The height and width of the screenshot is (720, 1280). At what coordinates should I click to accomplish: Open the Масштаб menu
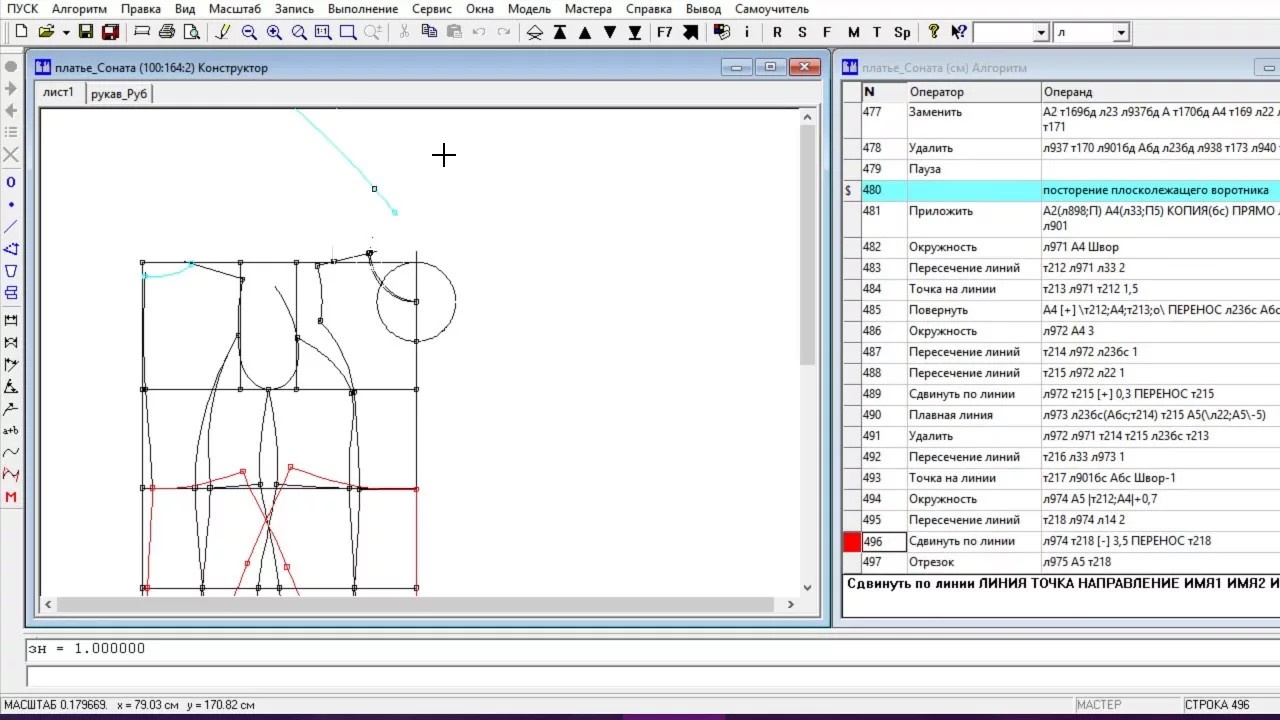[x=235, y=9]
